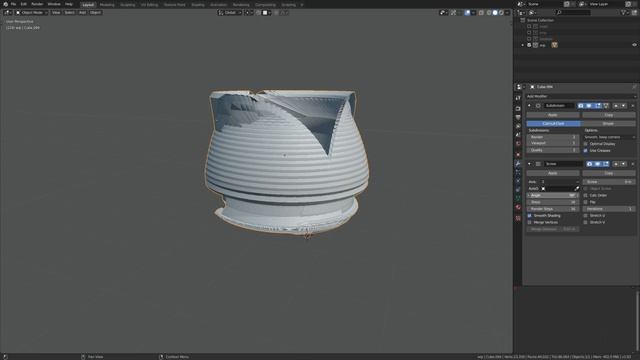Toggle Subdivision modifier viewport visibility

[x=589, y=106]
